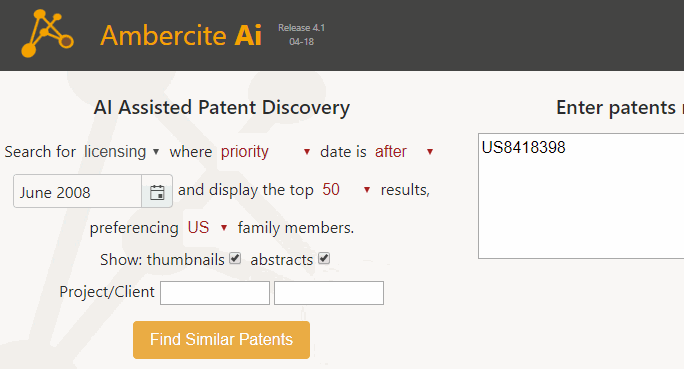
Task: Click the red arrow beside 50
Action: (367, 190)
